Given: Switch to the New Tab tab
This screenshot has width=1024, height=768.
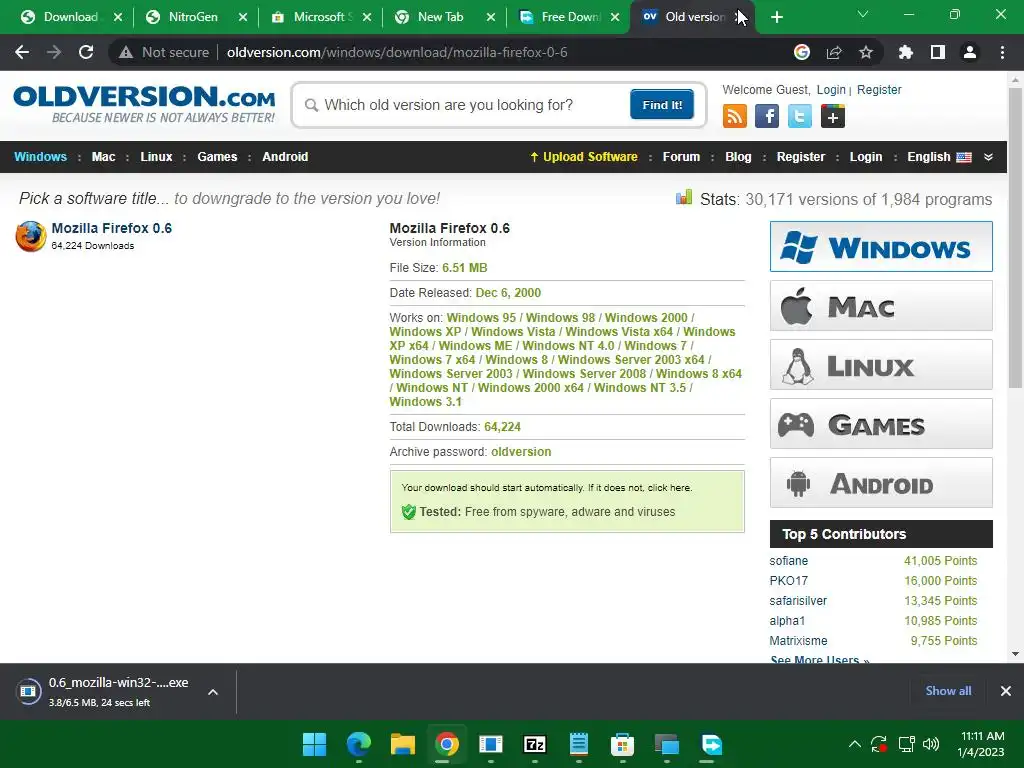Looking at the screenshot, I should coord(440,17).
